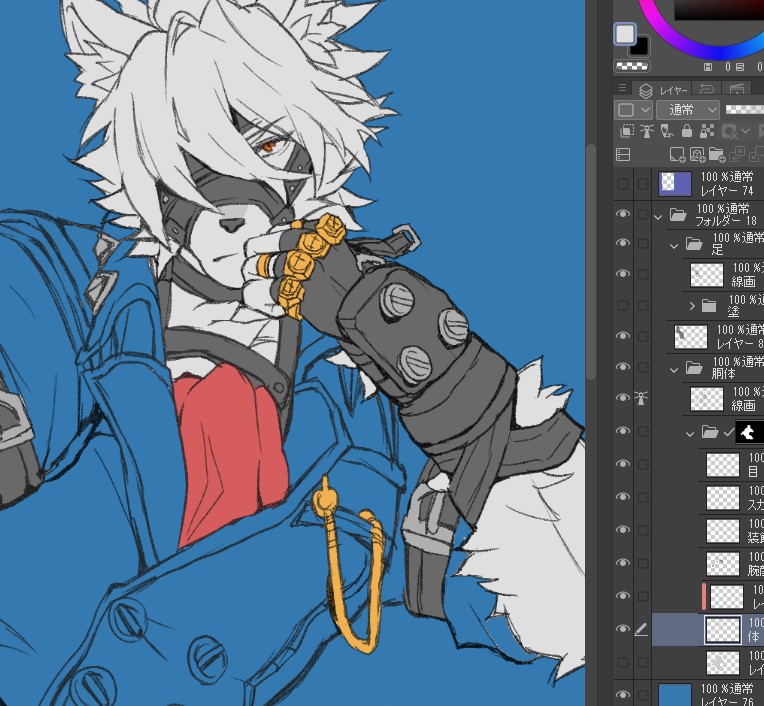Click the レイヤー 74 layer thumbnail
The width and height of the screenshot is (764, 706).
(x=674, y=184)
